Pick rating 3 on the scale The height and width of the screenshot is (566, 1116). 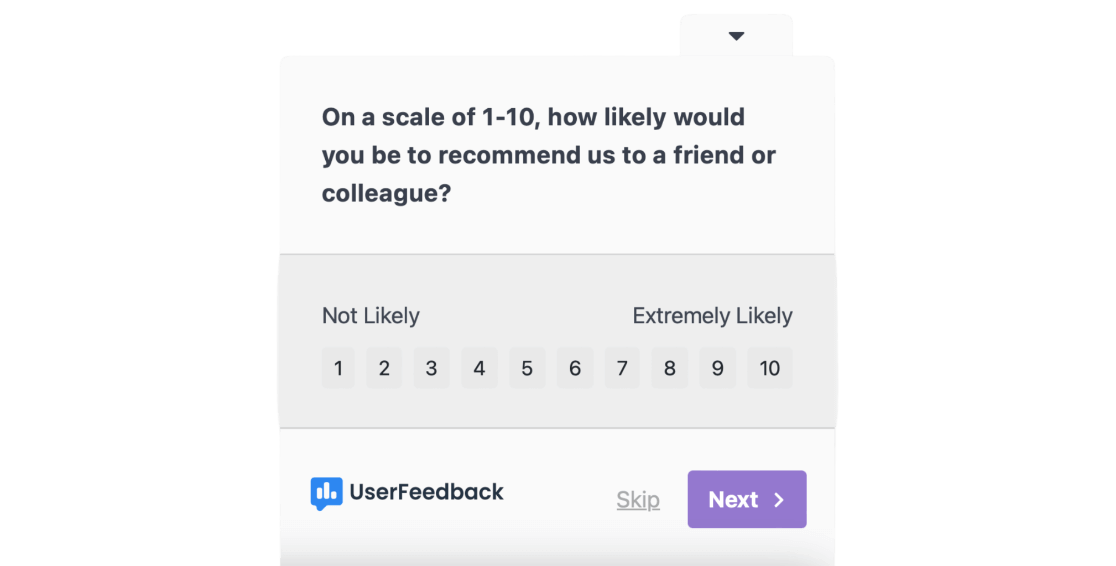tap(431, 368)
